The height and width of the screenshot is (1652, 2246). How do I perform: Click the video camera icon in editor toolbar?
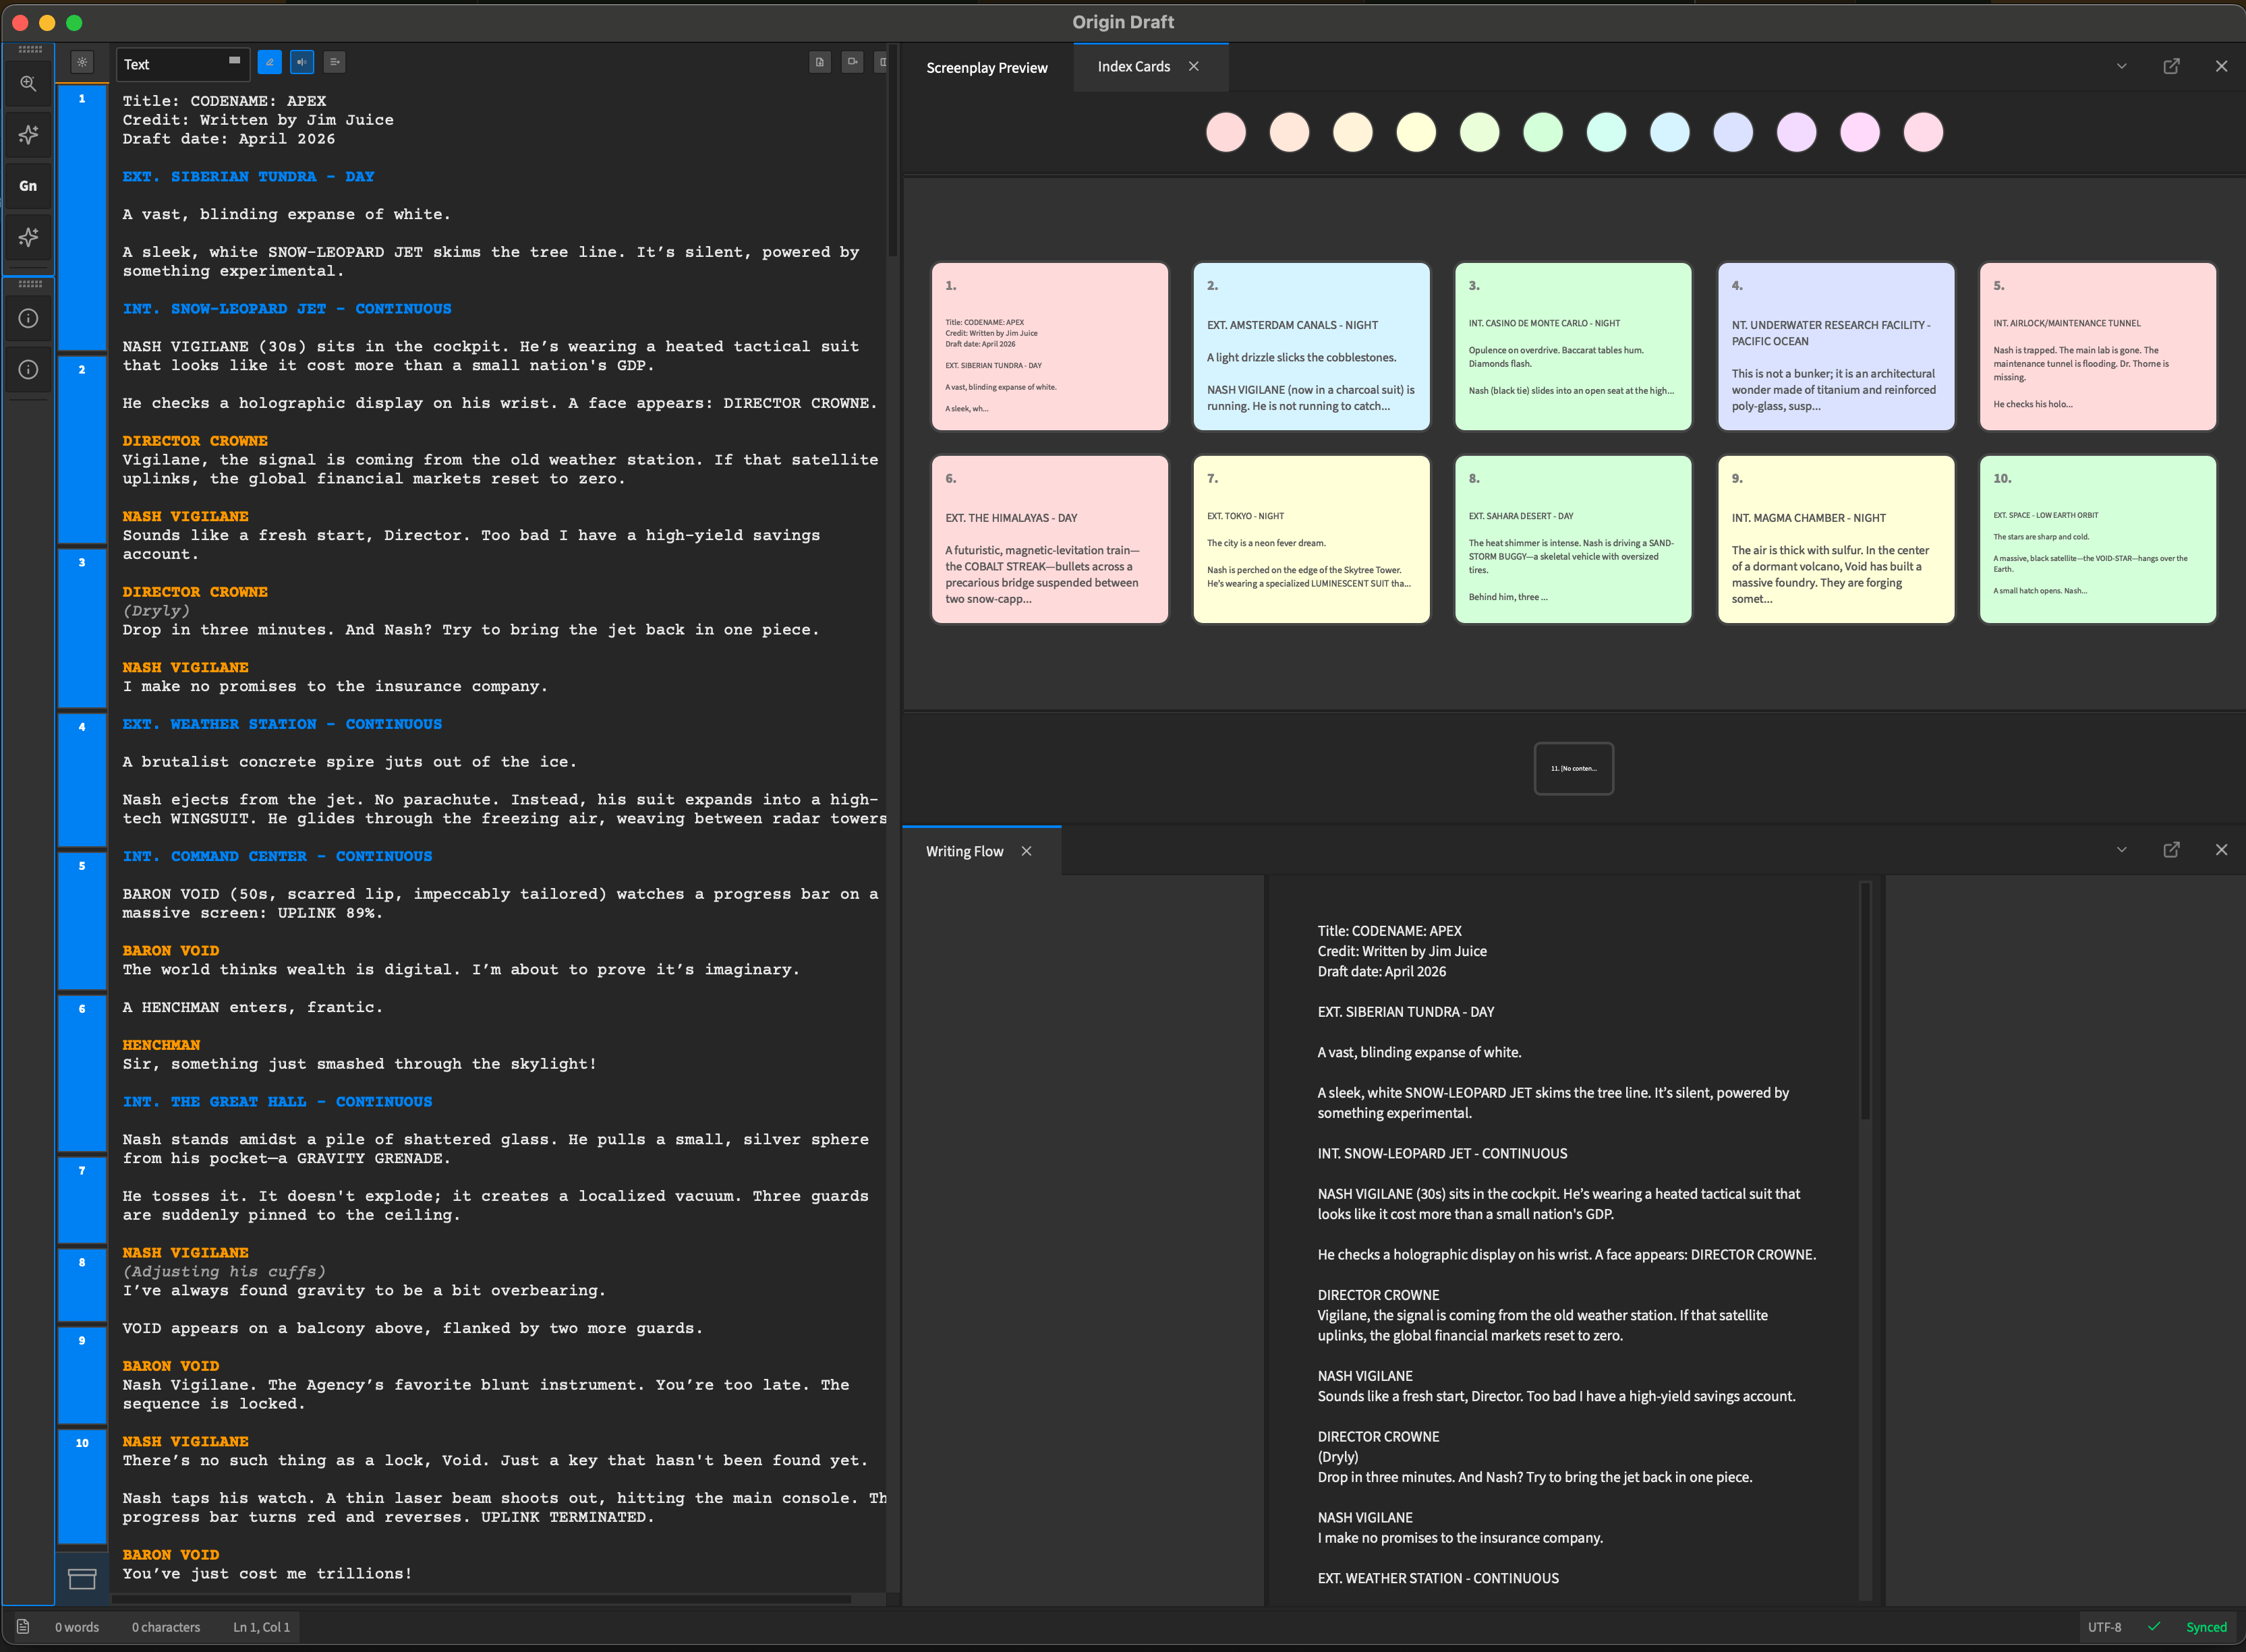(x=852, y=62)
